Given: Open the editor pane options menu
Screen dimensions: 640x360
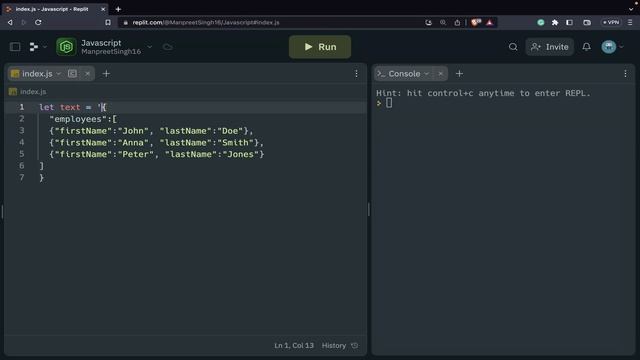Looking at the screenshot, I should click(x=356, y=74).
